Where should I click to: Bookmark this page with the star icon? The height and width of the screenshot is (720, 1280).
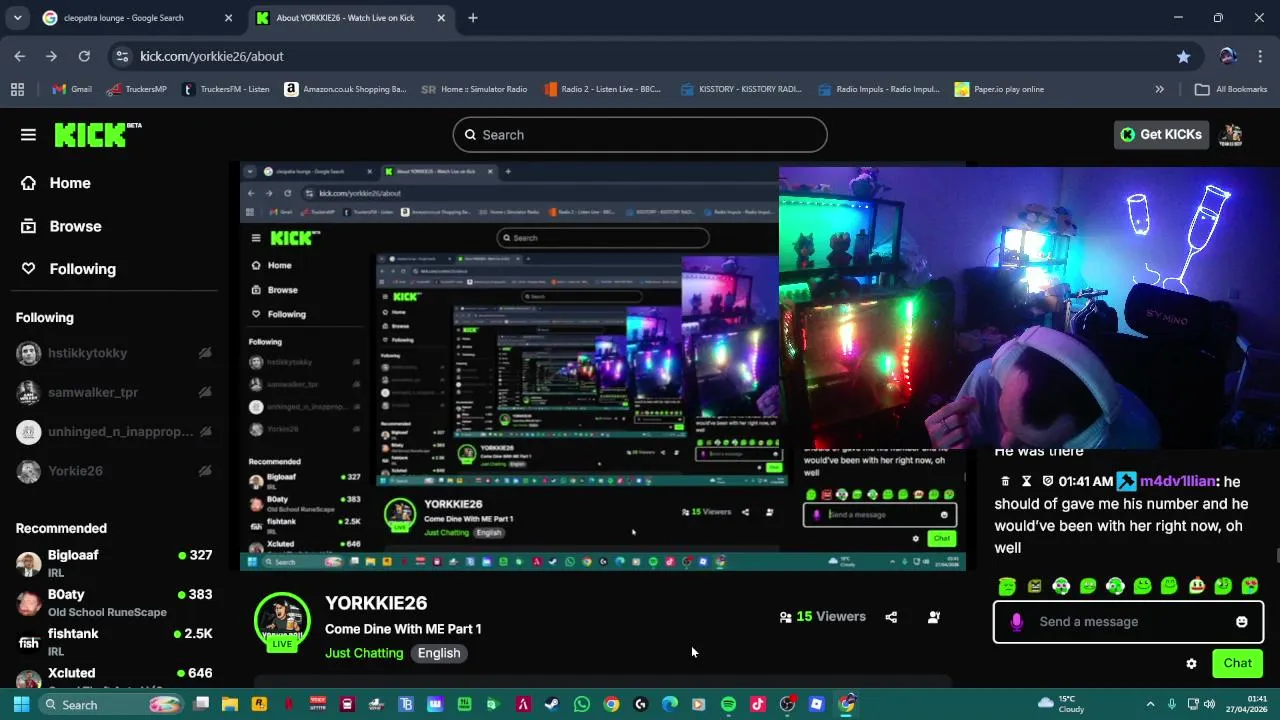(x=1183, y=56)
